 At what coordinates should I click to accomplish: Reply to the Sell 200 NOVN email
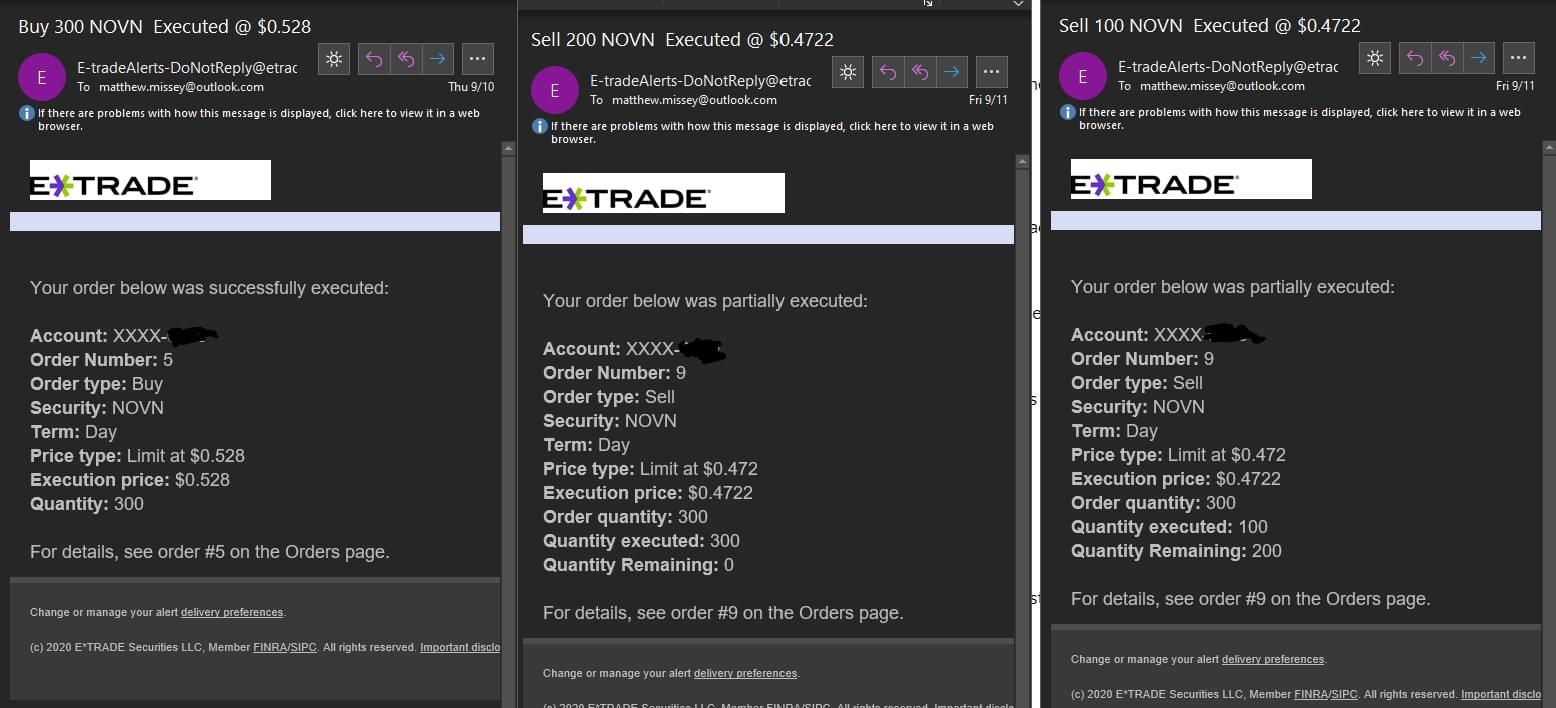(x=888, y=72)
